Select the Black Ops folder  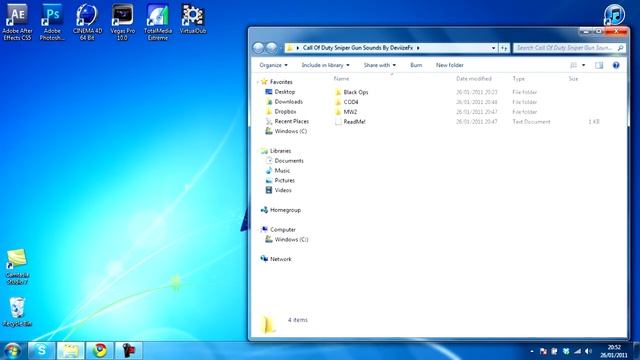point(351,92)
